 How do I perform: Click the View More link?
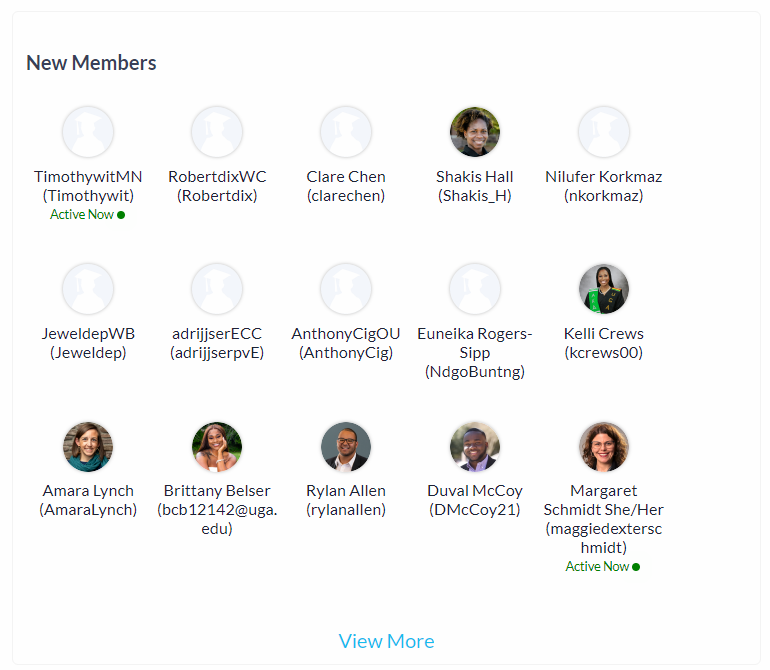click(386, 641)
